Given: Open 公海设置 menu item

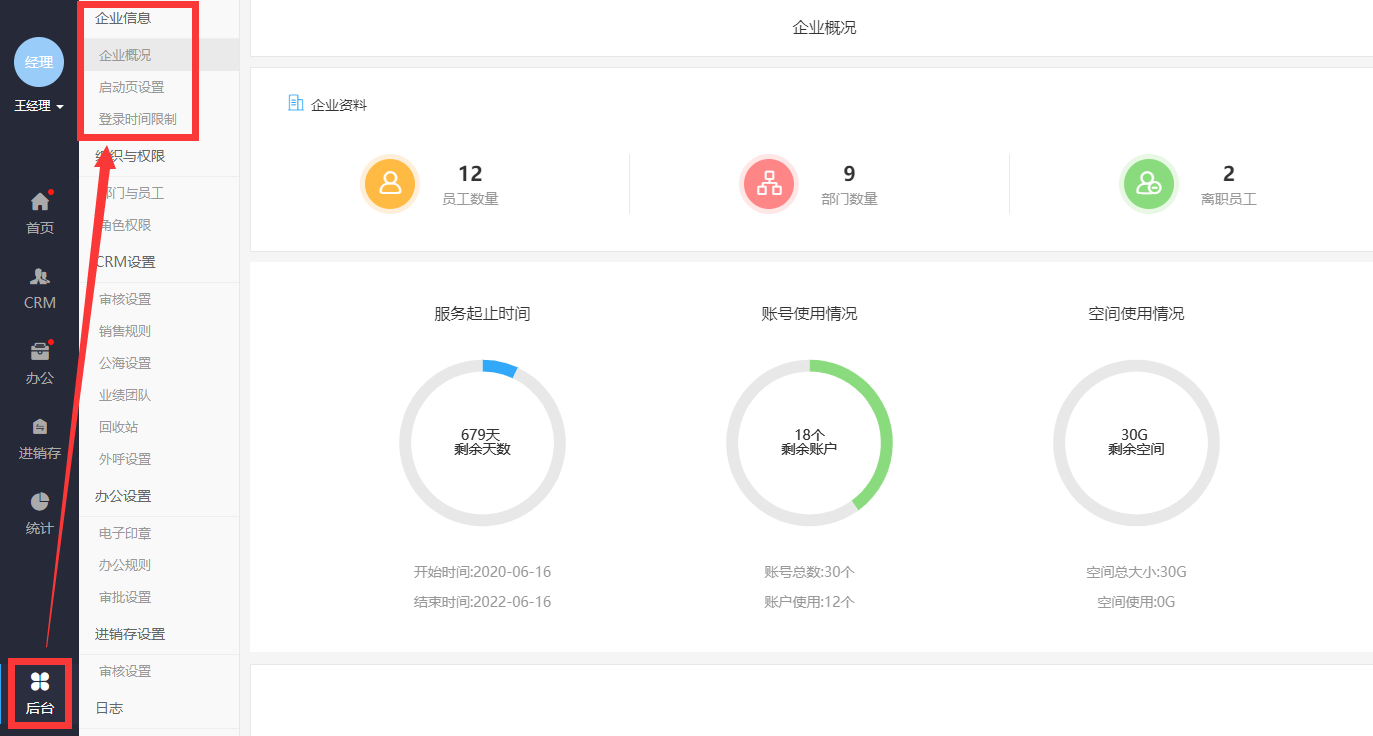Looking at the screenshot, I should (125, 363).
